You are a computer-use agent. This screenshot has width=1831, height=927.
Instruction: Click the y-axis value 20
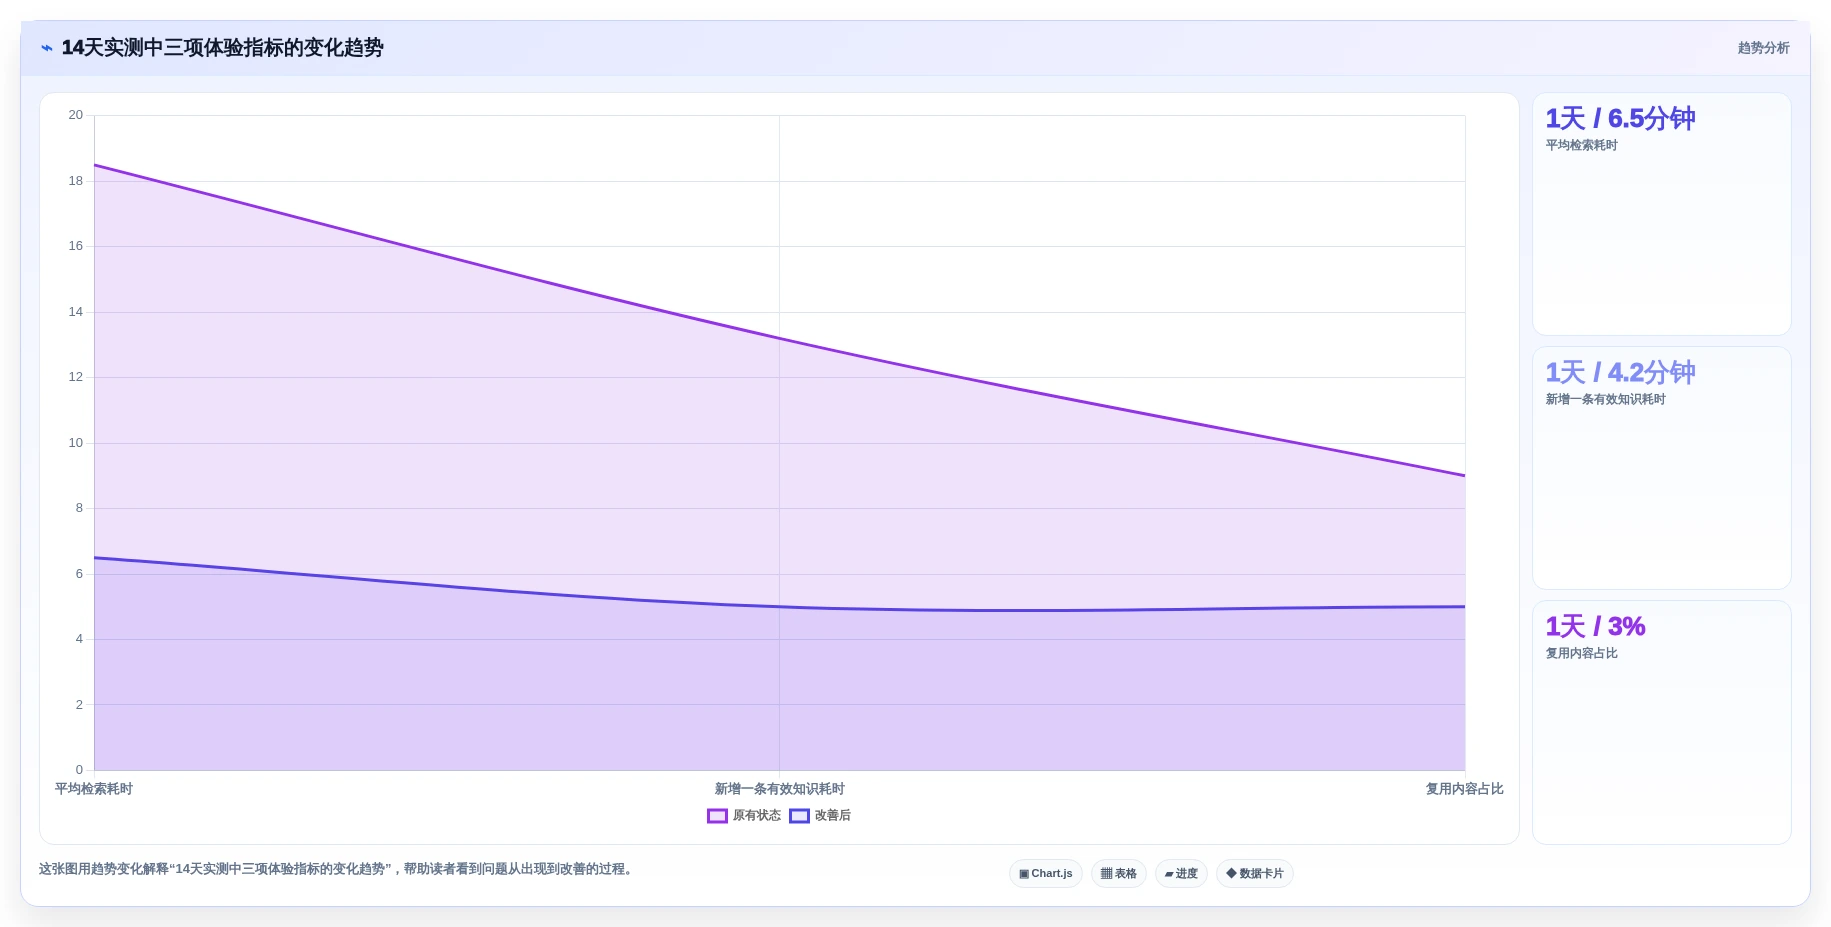click(x=76, y=115)
